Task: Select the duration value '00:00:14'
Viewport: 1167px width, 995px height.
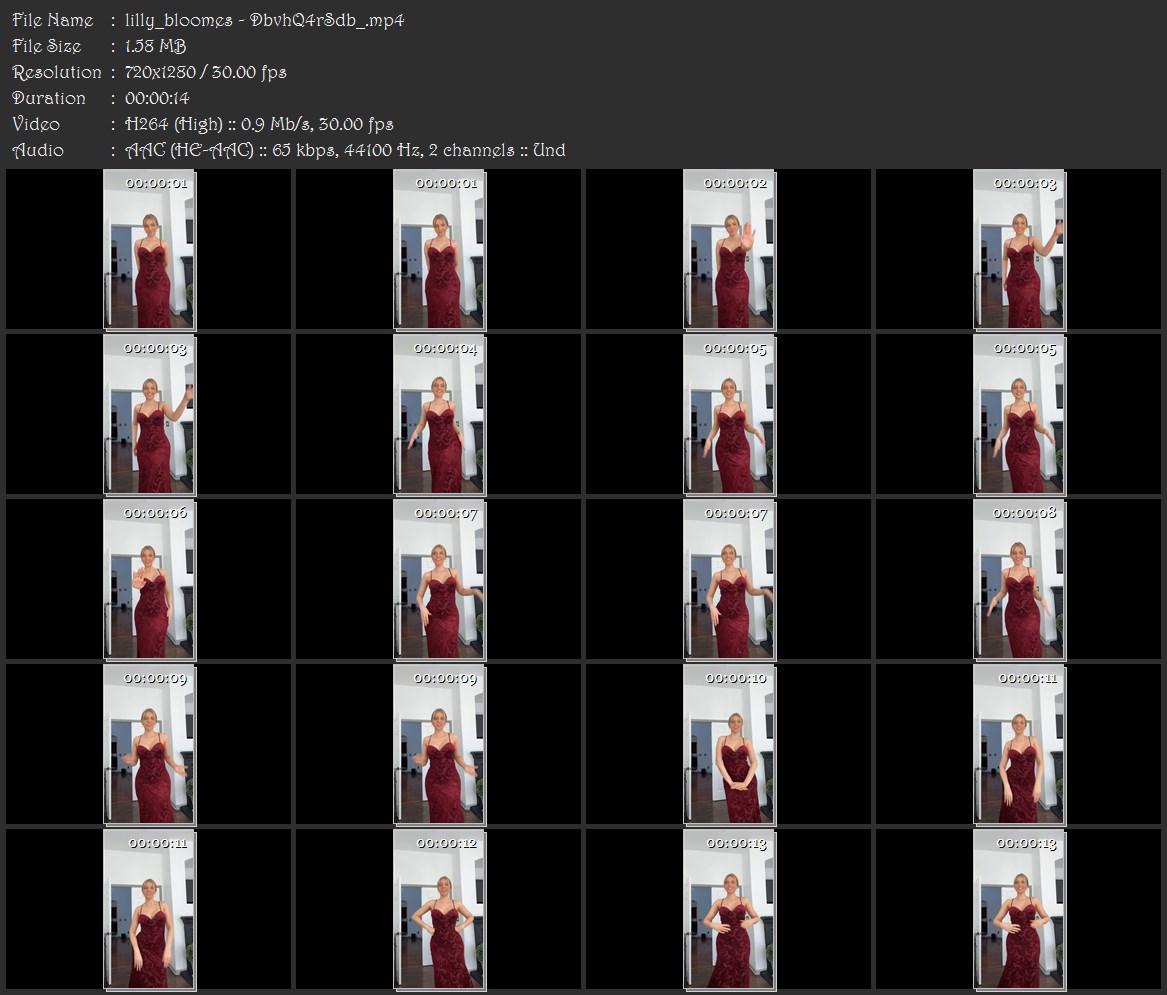Action: [x=157, y=98]
